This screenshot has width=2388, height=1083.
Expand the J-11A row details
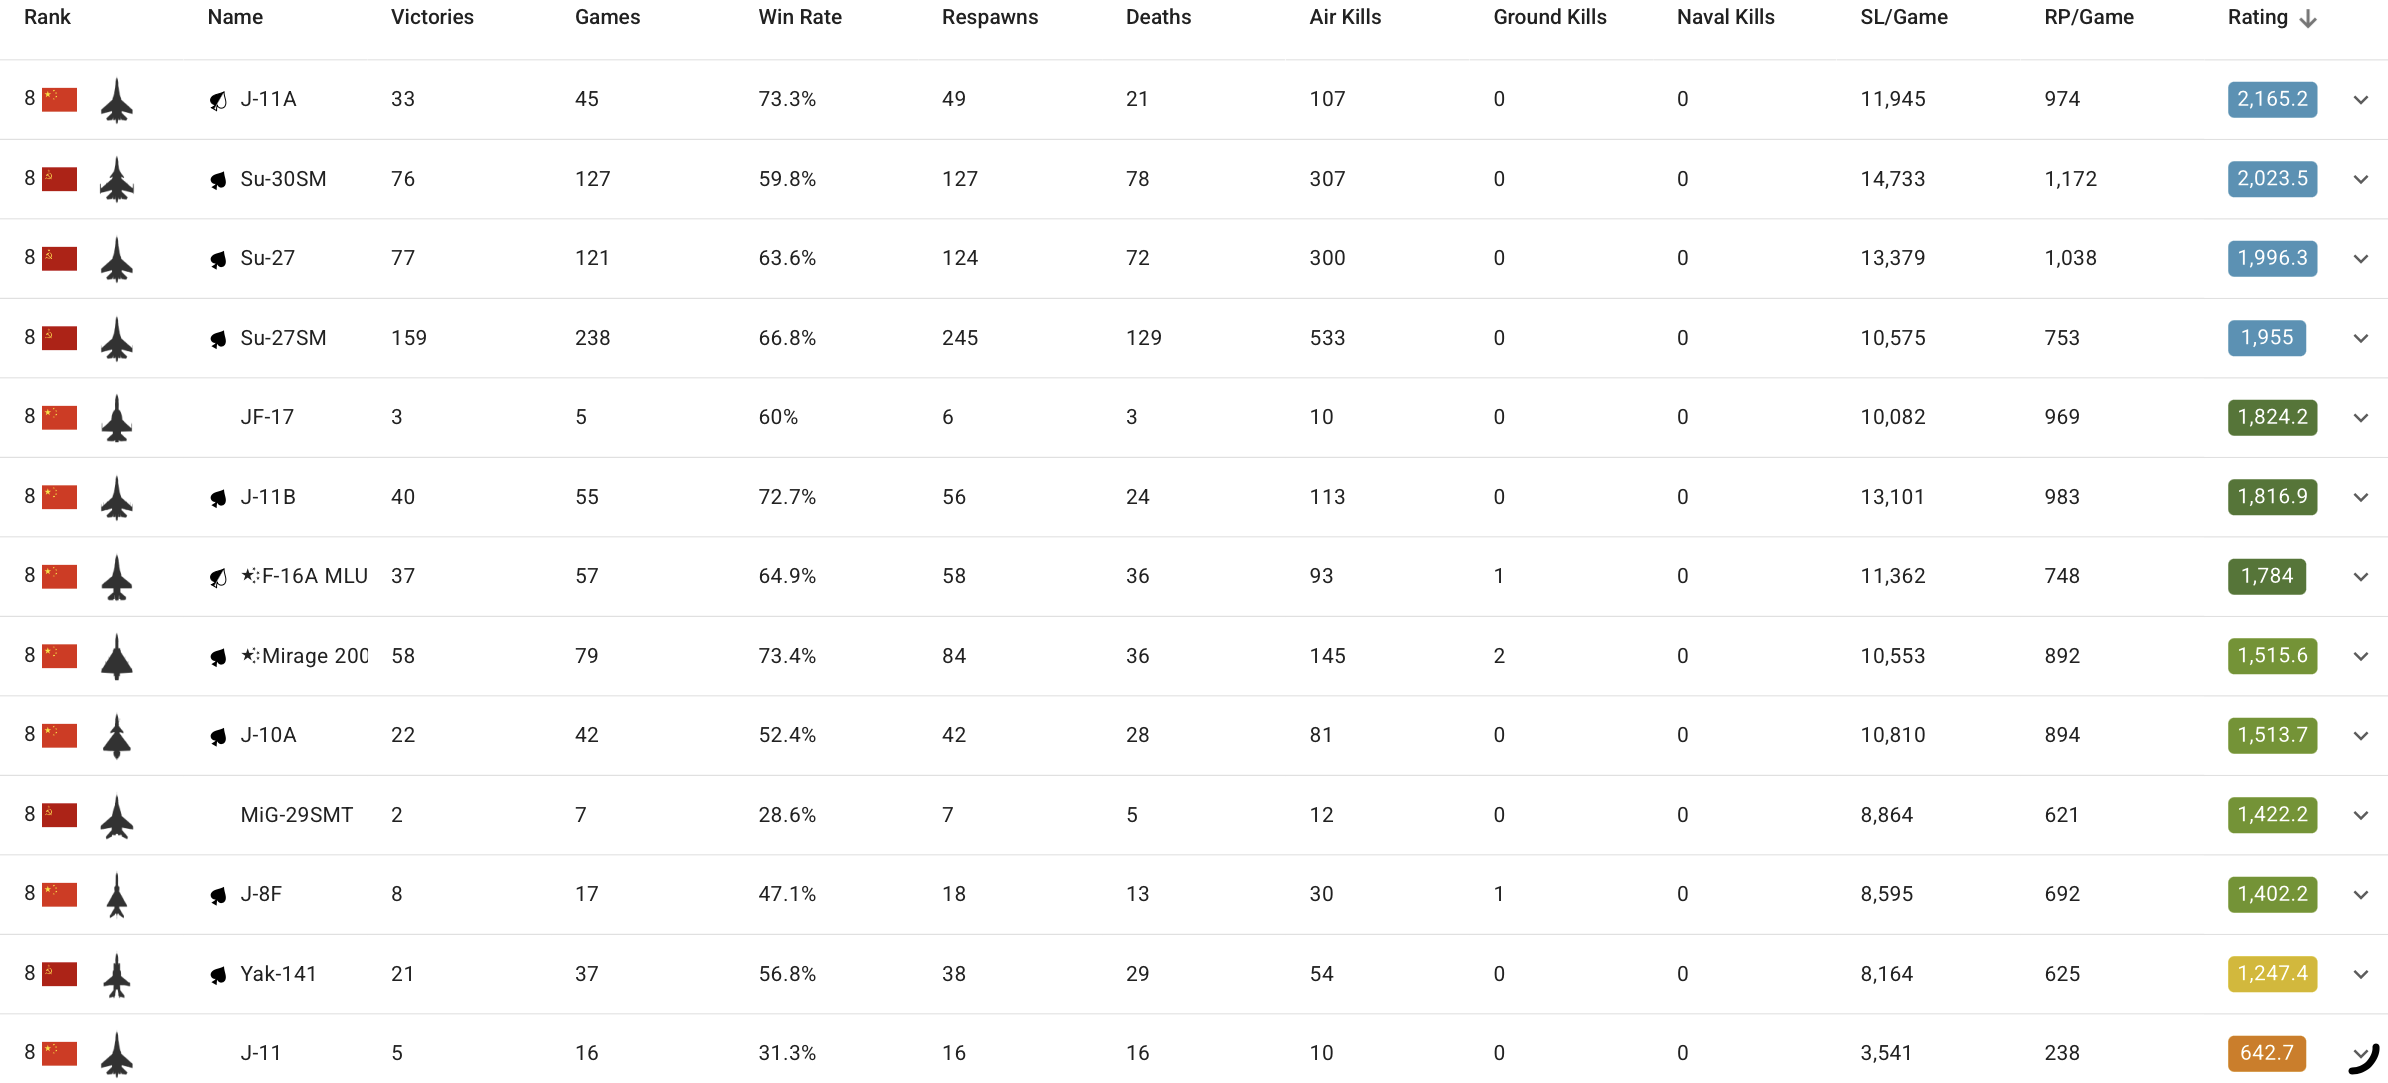click(x=2361, y=100)
